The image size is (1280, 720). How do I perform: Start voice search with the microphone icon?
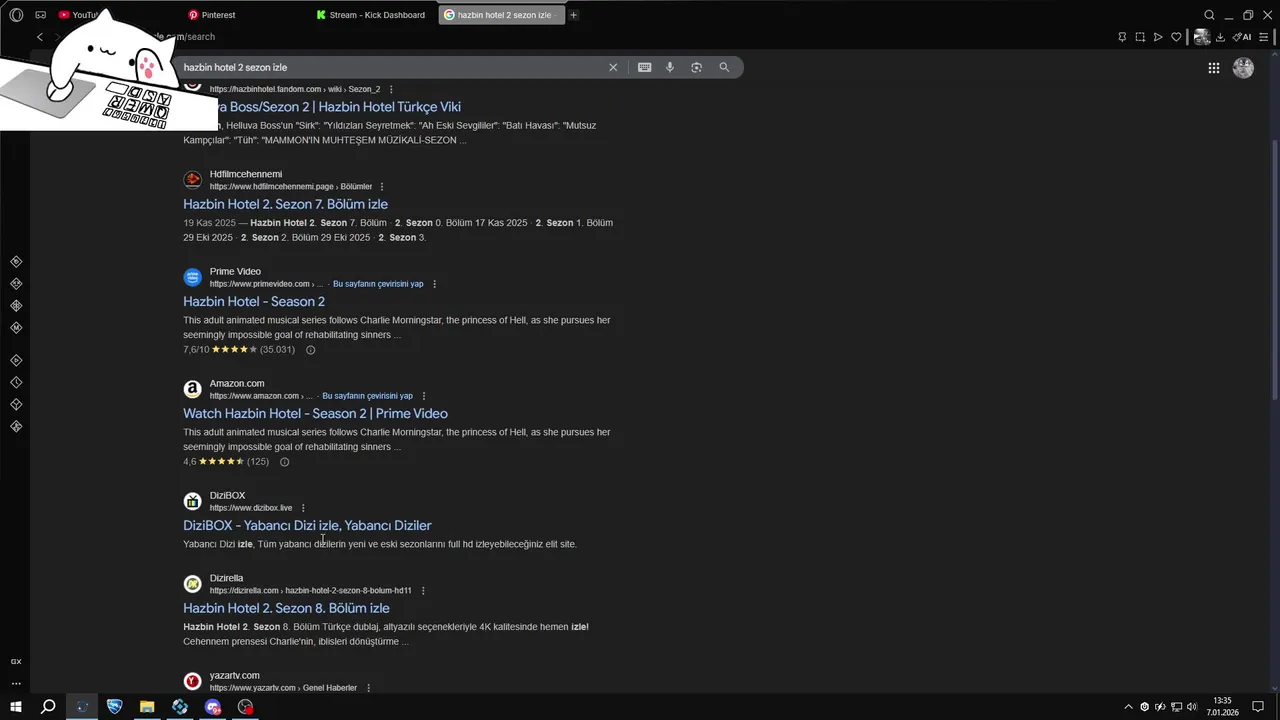click(x=670, y=67)
